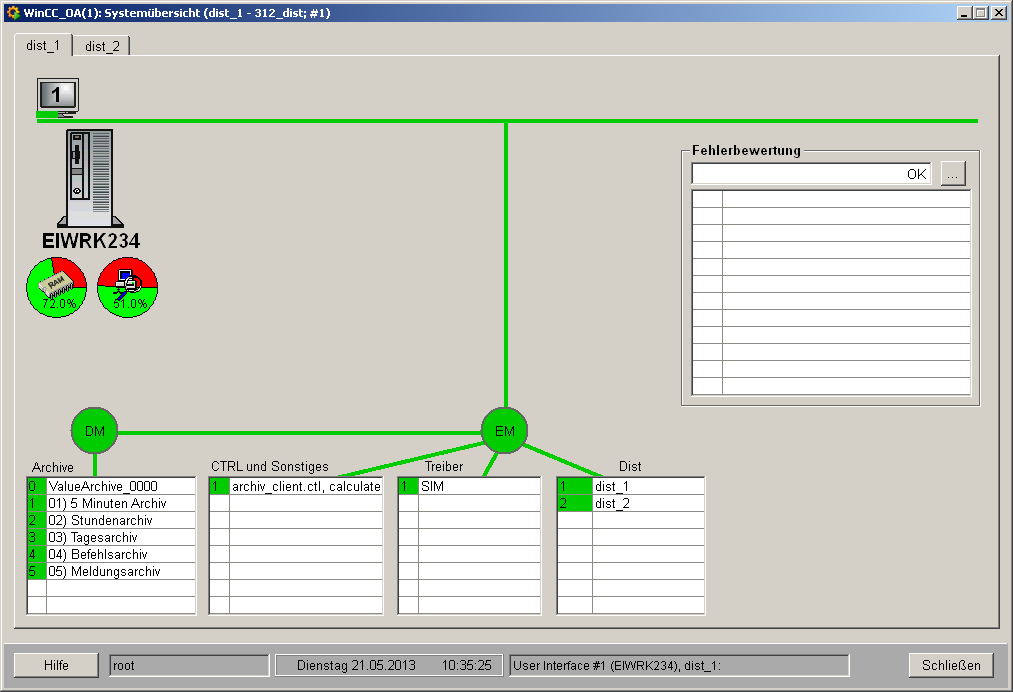Click the root user name field
1013x692 pixels.
[x=189, y=665]
